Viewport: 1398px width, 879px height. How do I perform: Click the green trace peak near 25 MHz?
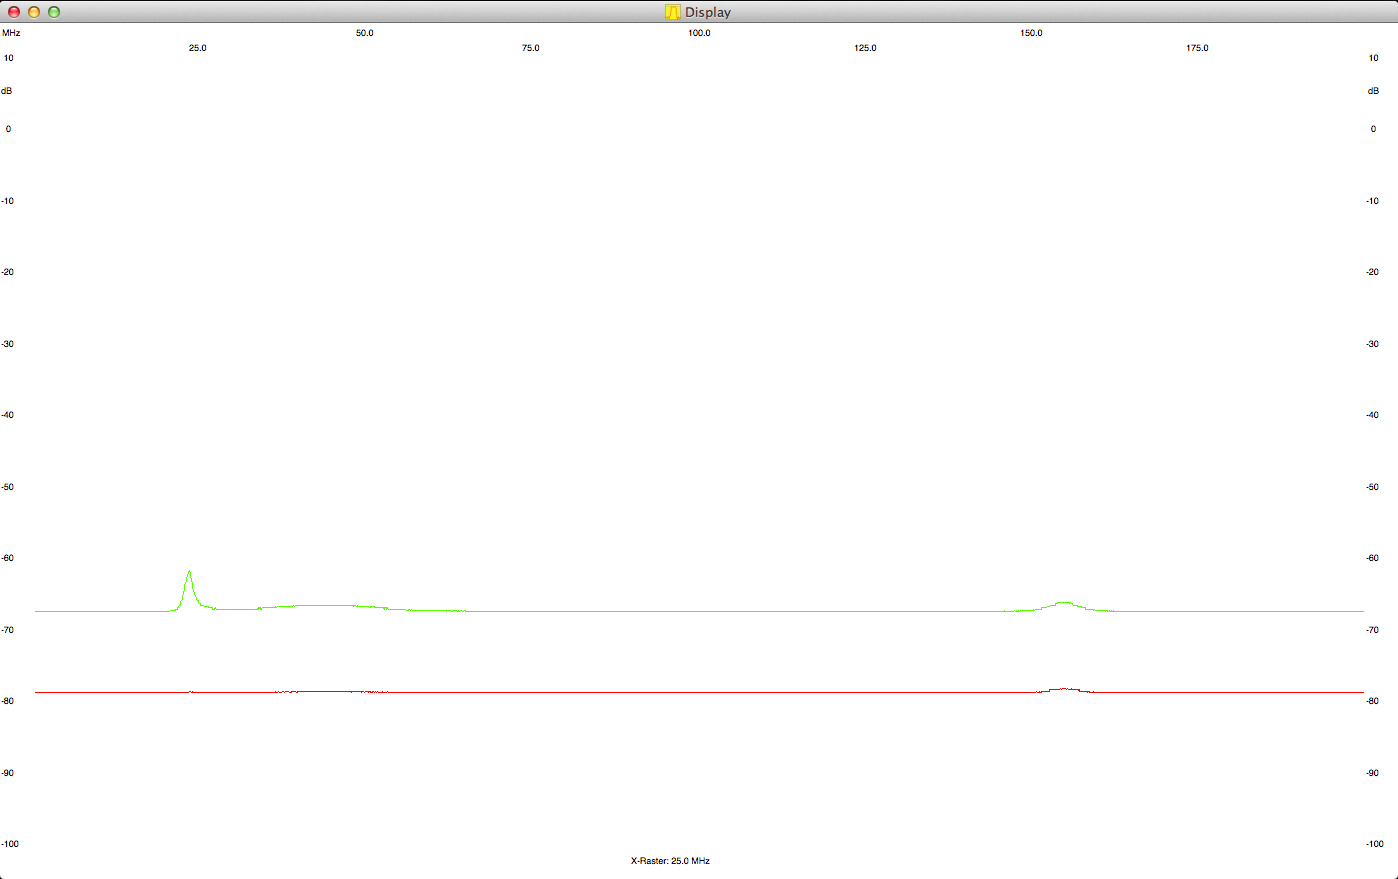point(189,574)
